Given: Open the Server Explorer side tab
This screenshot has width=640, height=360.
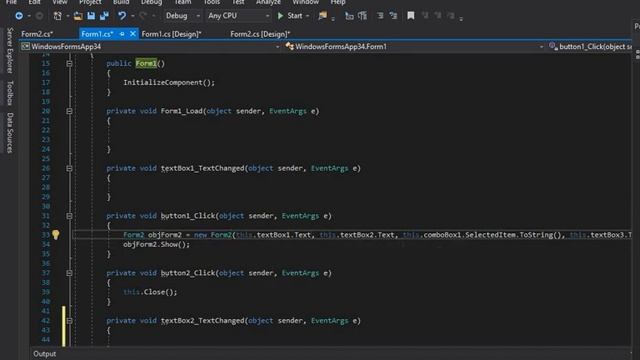Looking at the screenshot, I should click(10, 51).
